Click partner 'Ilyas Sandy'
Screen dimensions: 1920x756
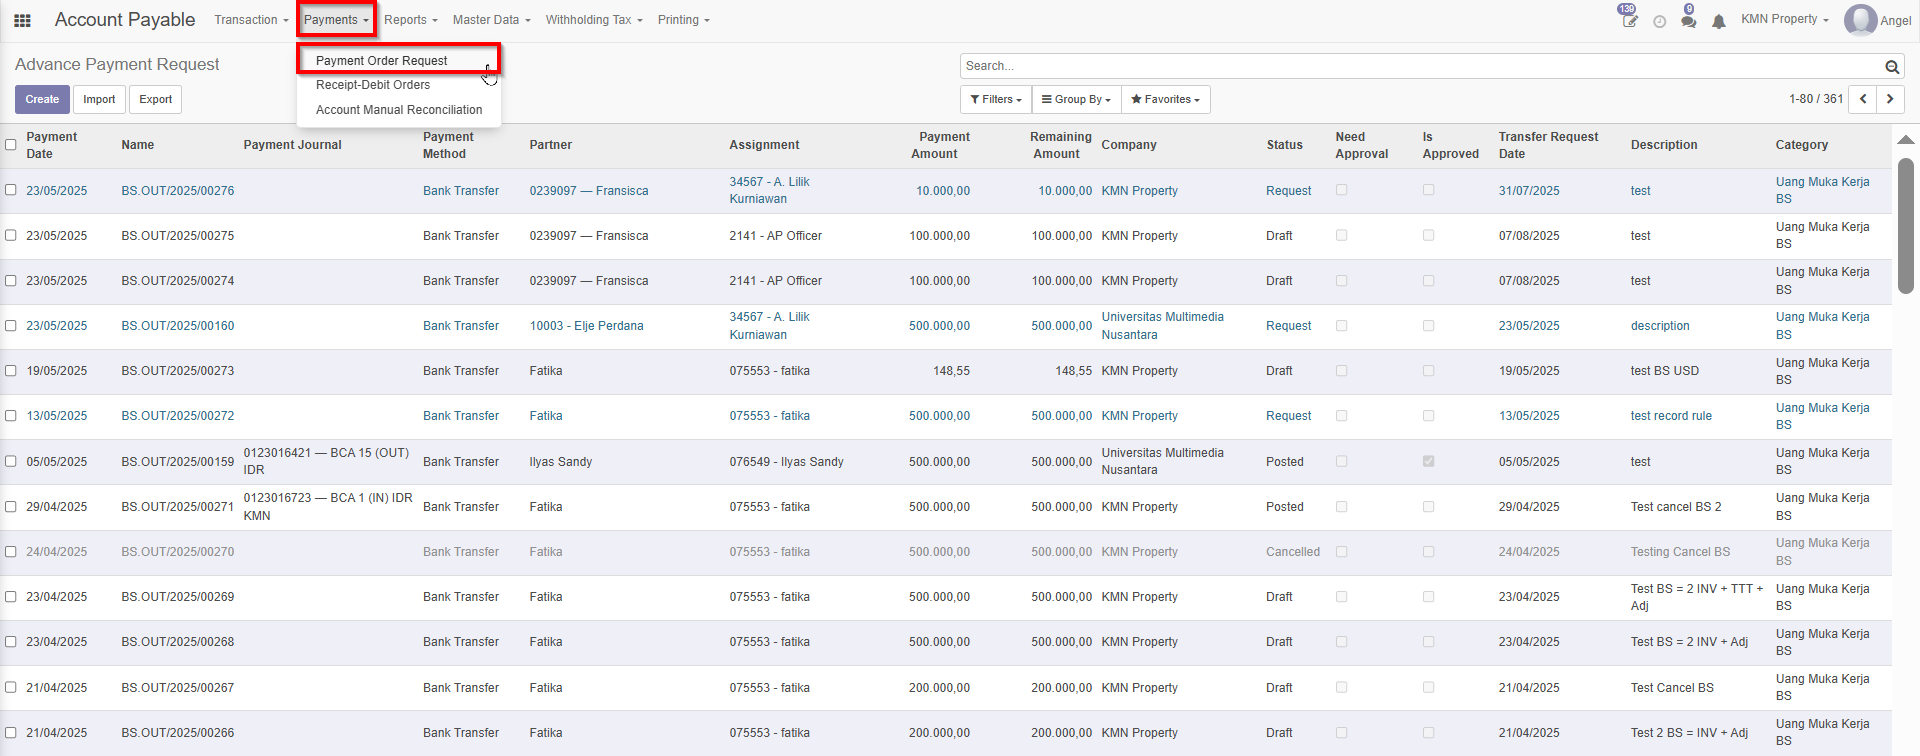tap(561, 462)
